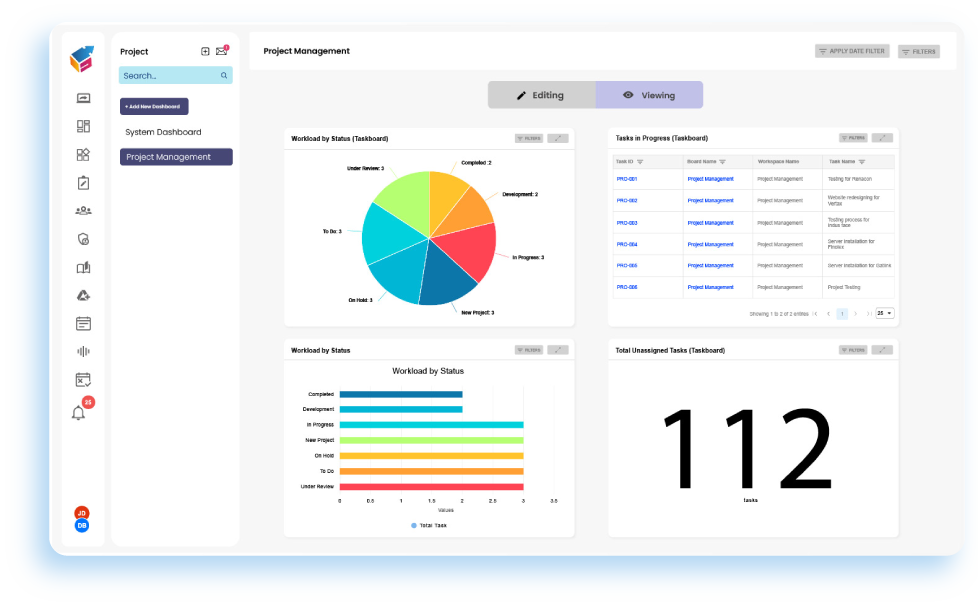The height and width of the screenshot is (611, 978).
Task: Open notifications via the bell icon
Action: click(x=80, y=412)
